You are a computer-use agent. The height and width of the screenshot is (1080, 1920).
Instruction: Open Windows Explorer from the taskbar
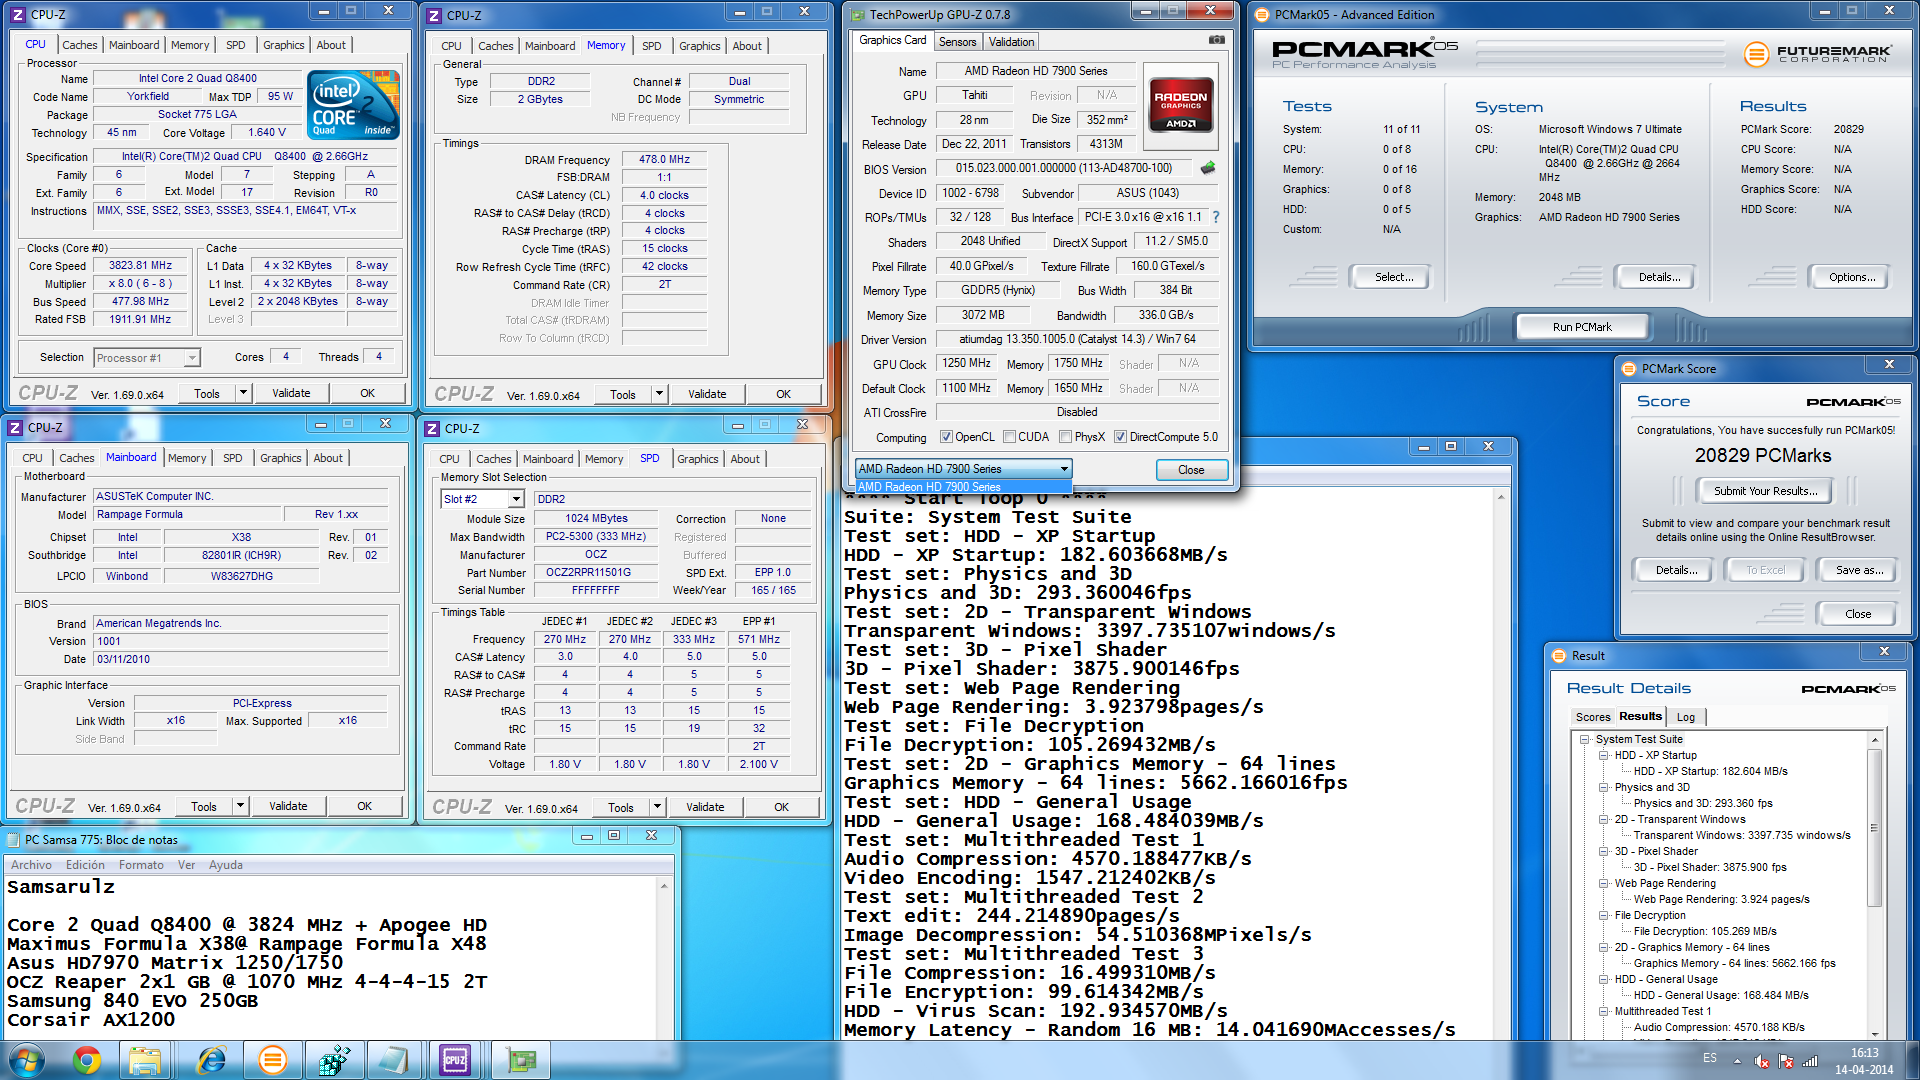pos(145,1060)
